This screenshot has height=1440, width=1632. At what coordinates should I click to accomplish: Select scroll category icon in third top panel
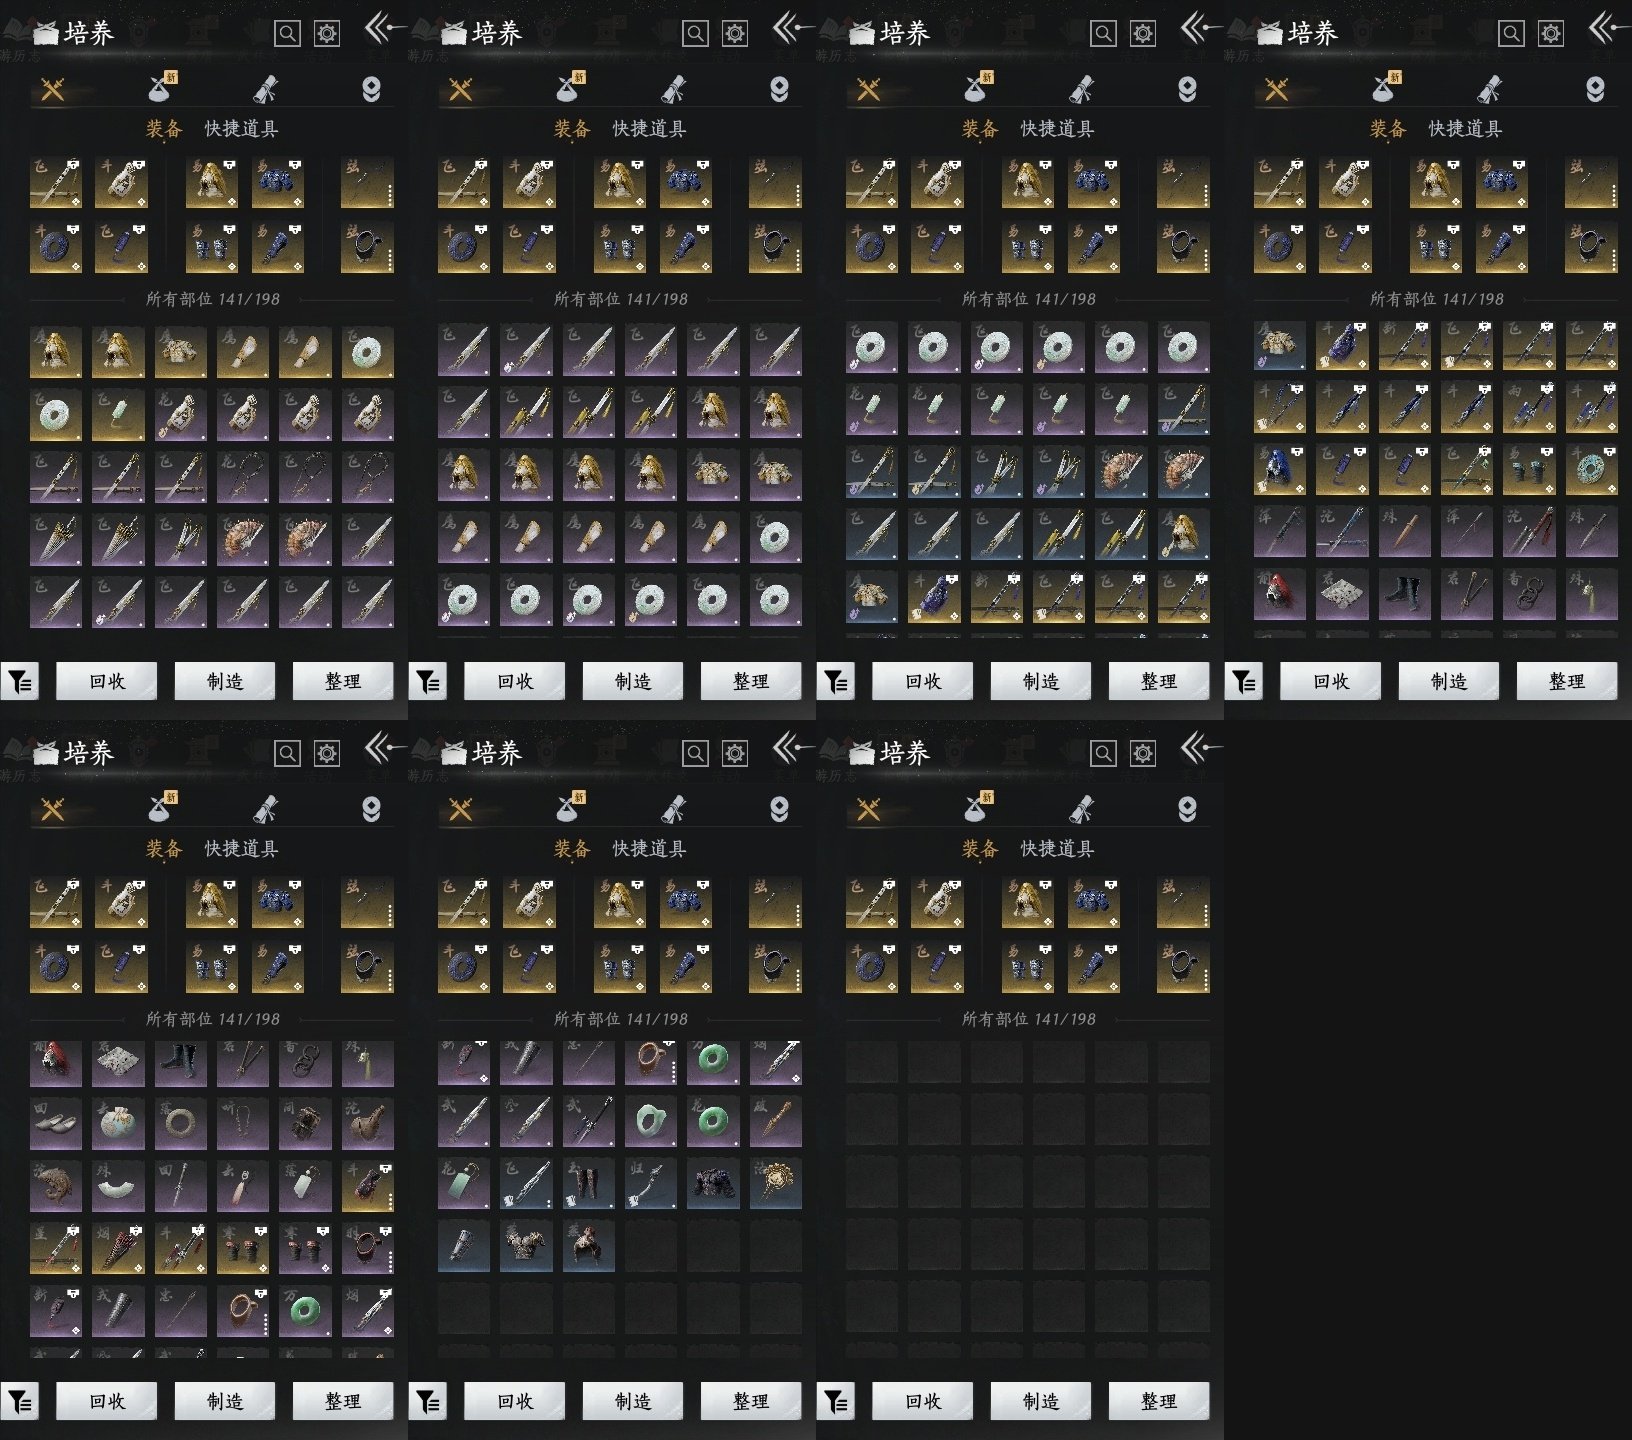tap(1081, 90)
